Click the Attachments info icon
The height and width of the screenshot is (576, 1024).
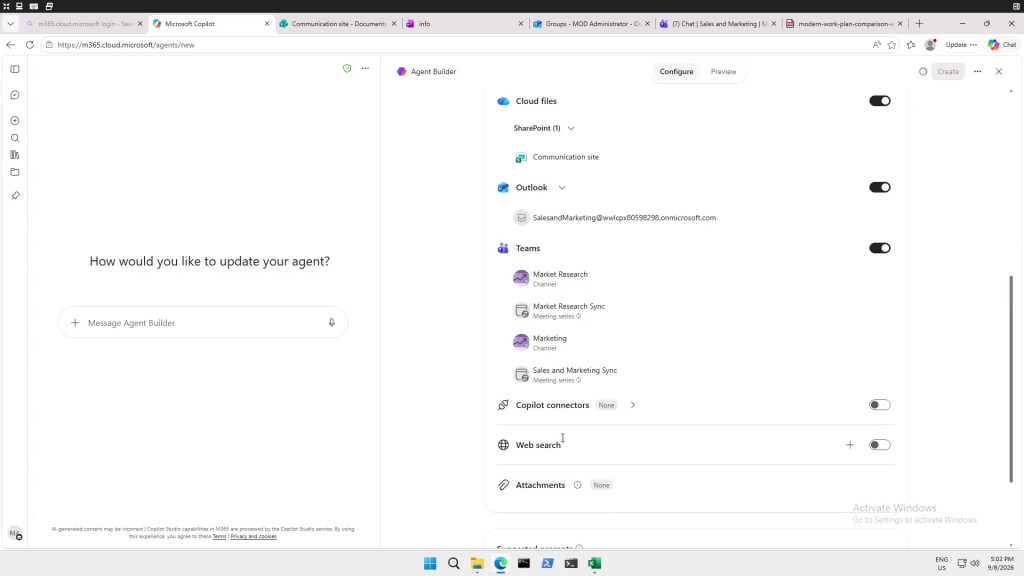coord(577,485)
